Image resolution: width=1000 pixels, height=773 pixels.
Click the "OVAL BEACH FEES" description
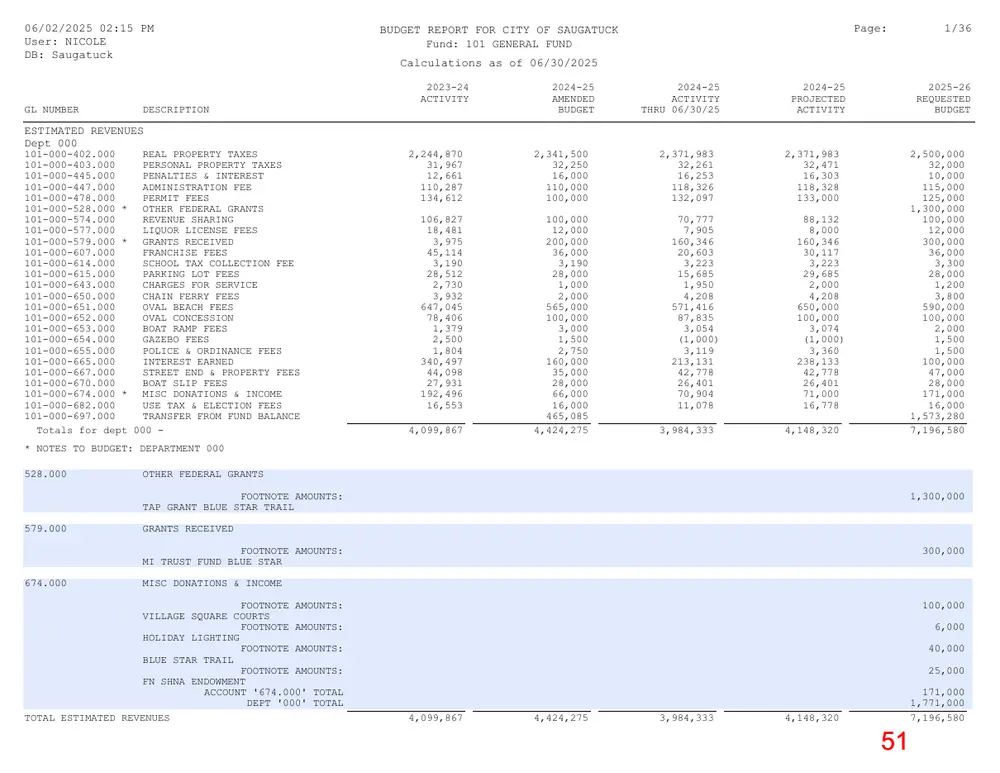tap(188, 307)
